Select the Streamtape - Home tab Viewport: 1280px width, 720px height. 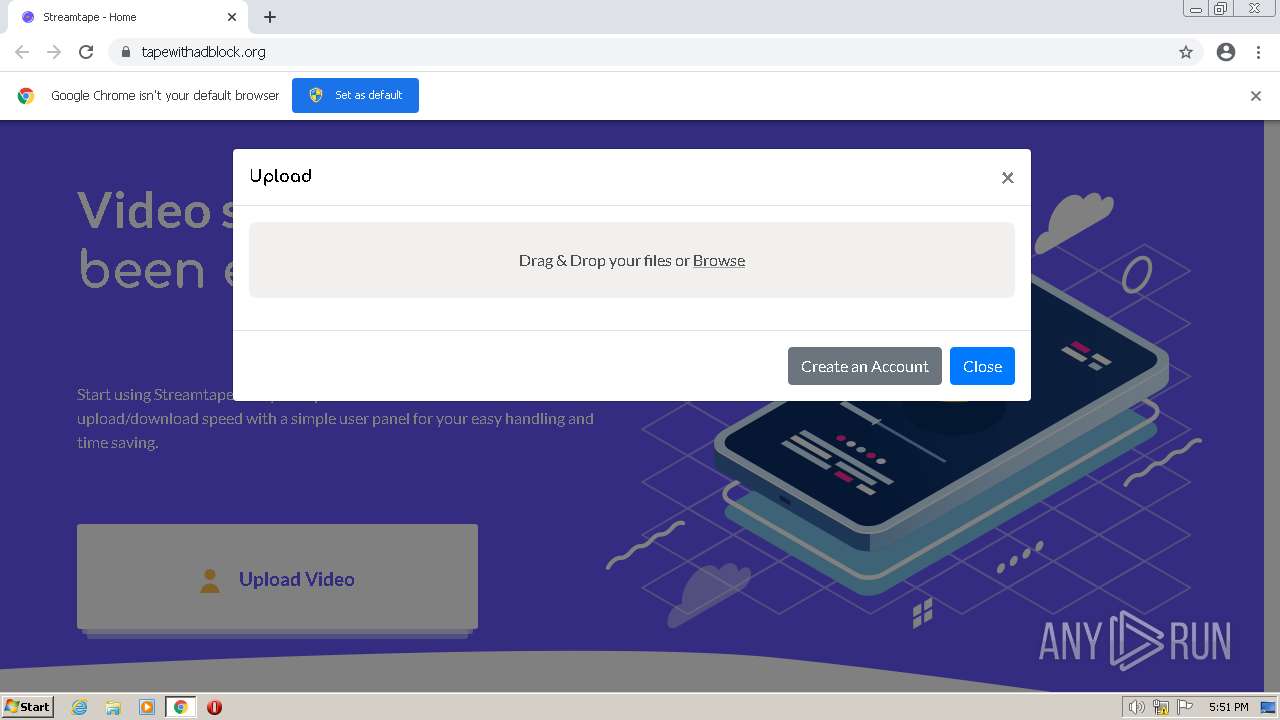127,17
